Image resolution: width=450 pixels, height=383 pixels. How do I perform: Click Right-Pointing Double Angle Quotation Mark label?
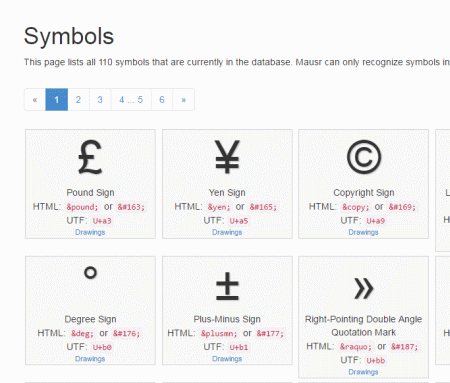363,326
